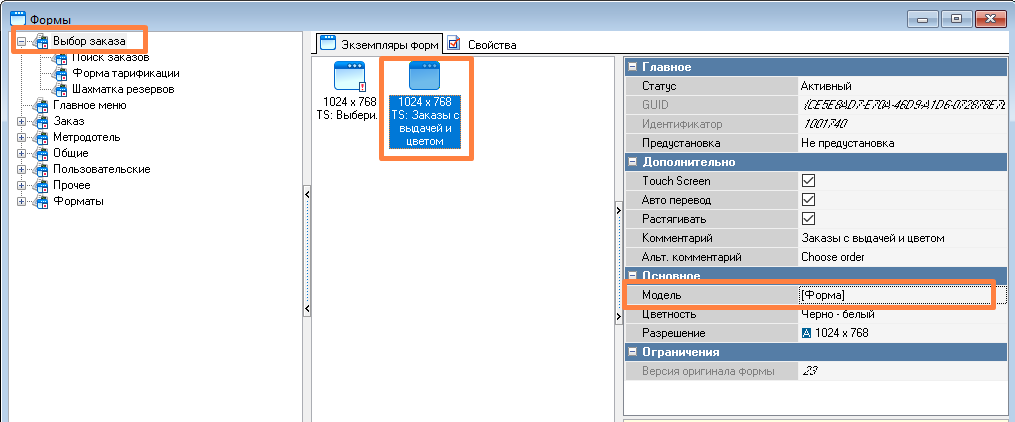Collapse the 'Дополнительно' property section
Viewport: 1015px width, 422px height.
633,162
